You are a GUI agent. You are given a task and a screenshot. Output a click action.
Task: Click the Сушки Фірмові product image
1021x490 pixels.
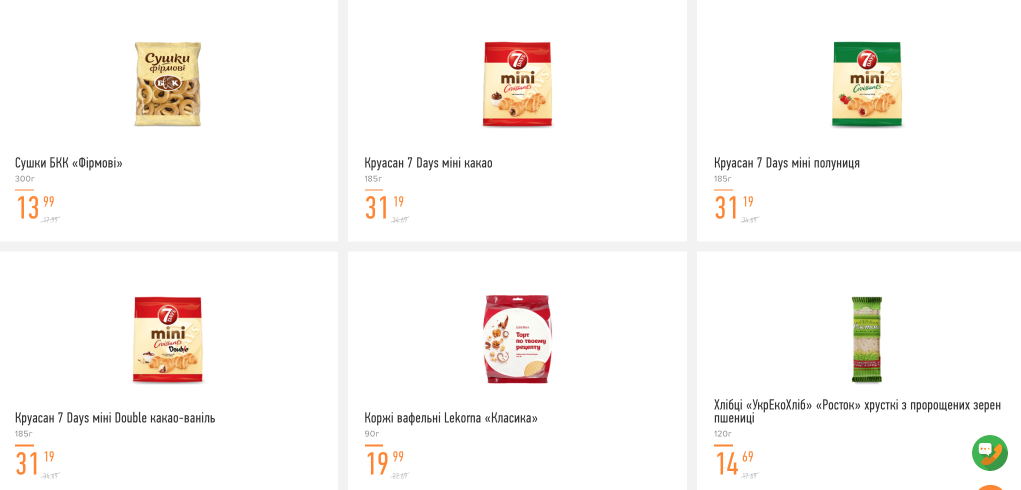168,84
